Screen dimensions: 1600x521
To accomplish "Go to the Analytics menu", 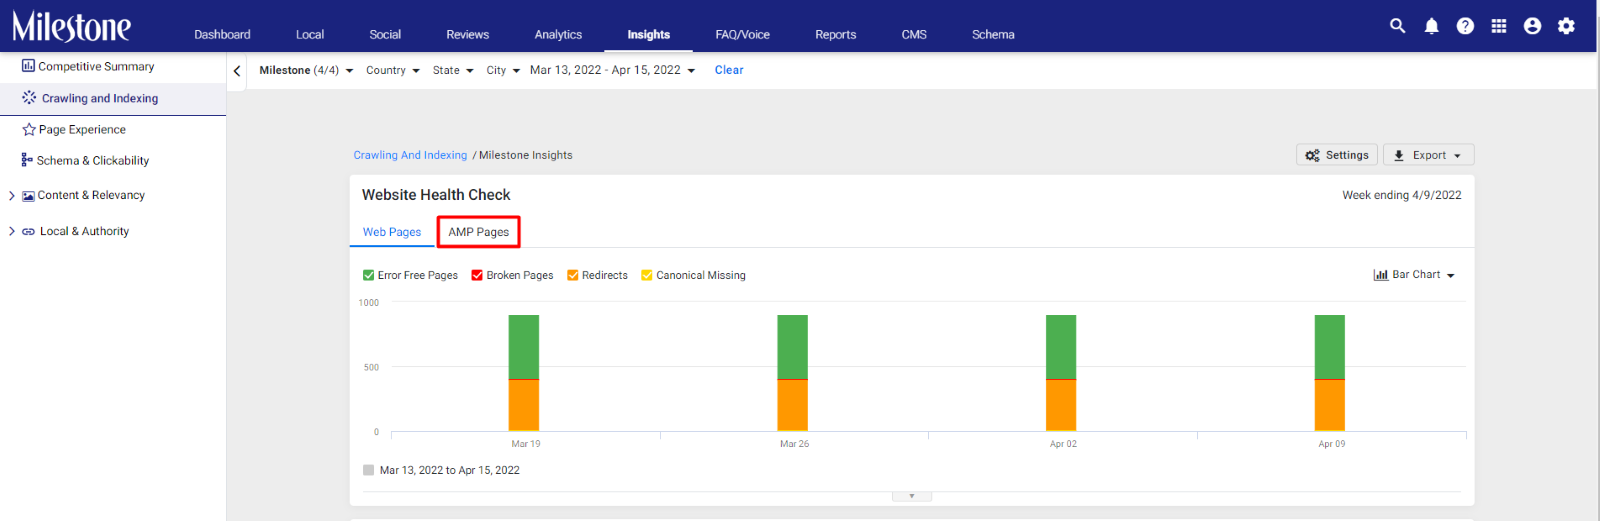I will (558, 34).
